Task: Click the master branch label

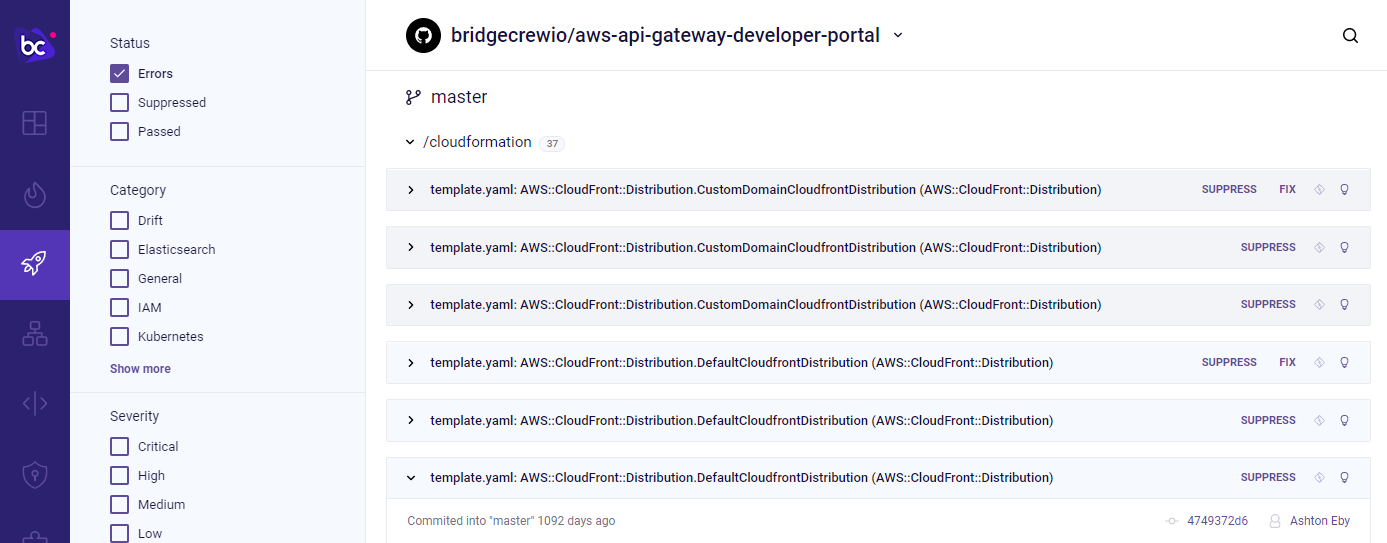Action: (x=459, y=97)
